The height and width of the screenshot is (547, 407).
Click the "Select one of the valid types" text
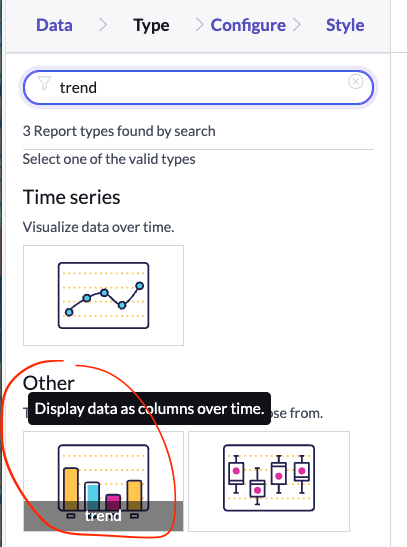[109, 159]
